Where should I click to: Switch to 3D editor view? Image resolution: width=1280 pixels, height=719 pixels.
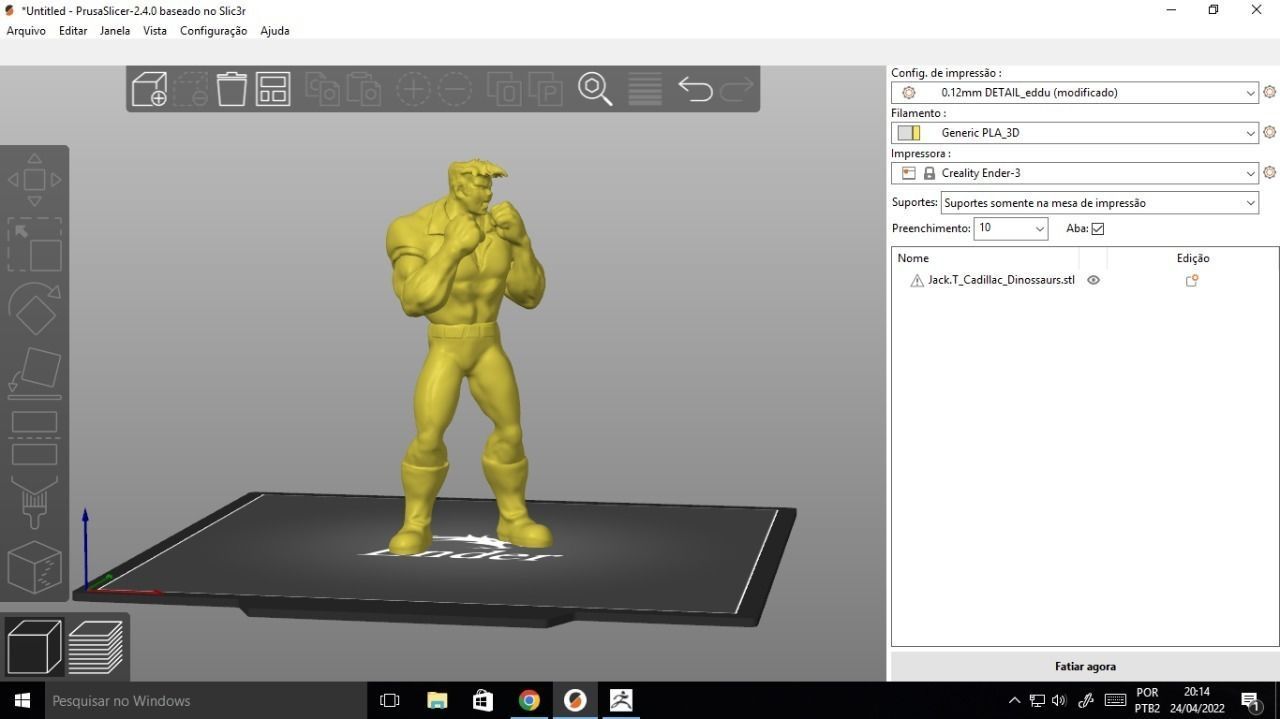point(34,646)
